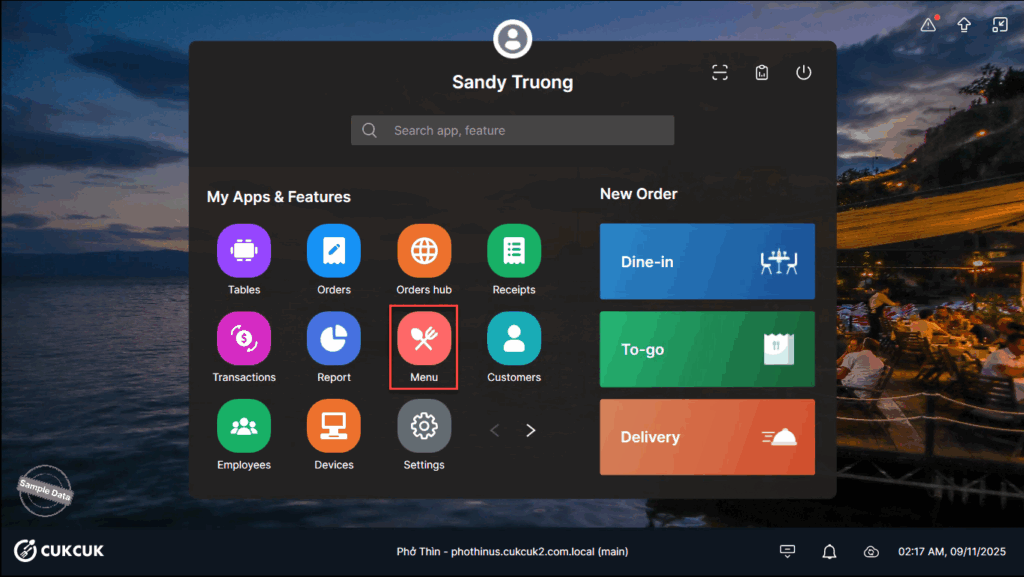Click the Search app, feature field
Image resolution: width=1024 pixels, height=577 pixels.
(513, 131)
